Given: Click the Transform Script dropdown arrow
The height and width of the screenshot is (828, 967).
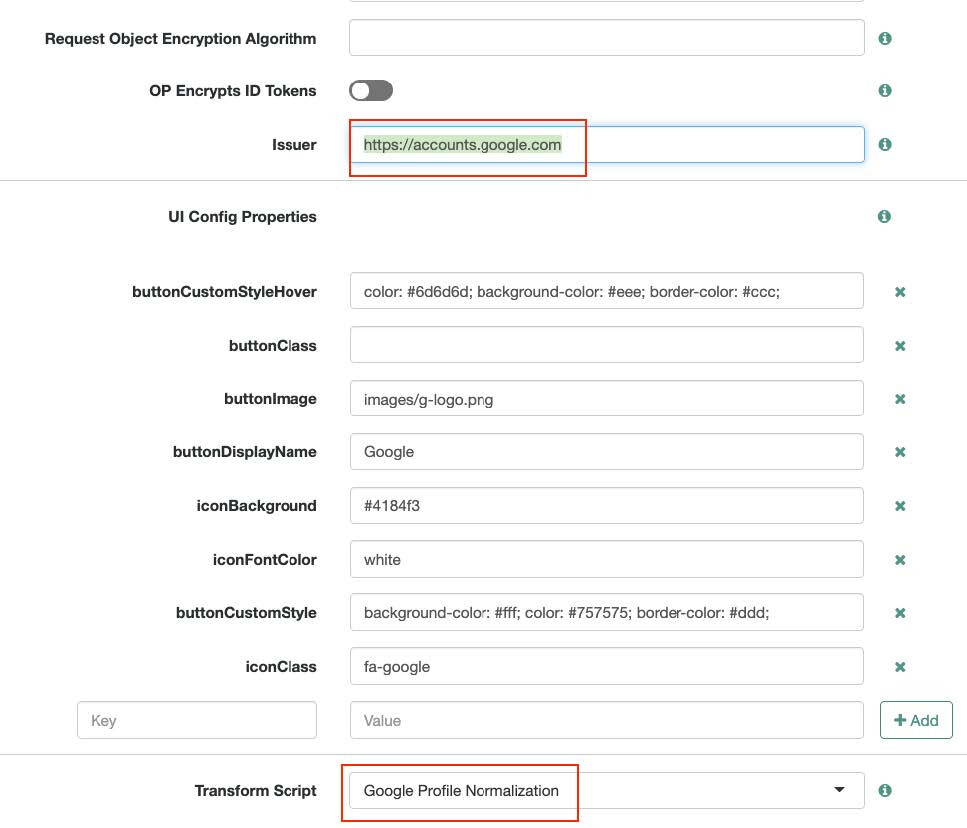Looking at the screenshot, I should [839, 790].
